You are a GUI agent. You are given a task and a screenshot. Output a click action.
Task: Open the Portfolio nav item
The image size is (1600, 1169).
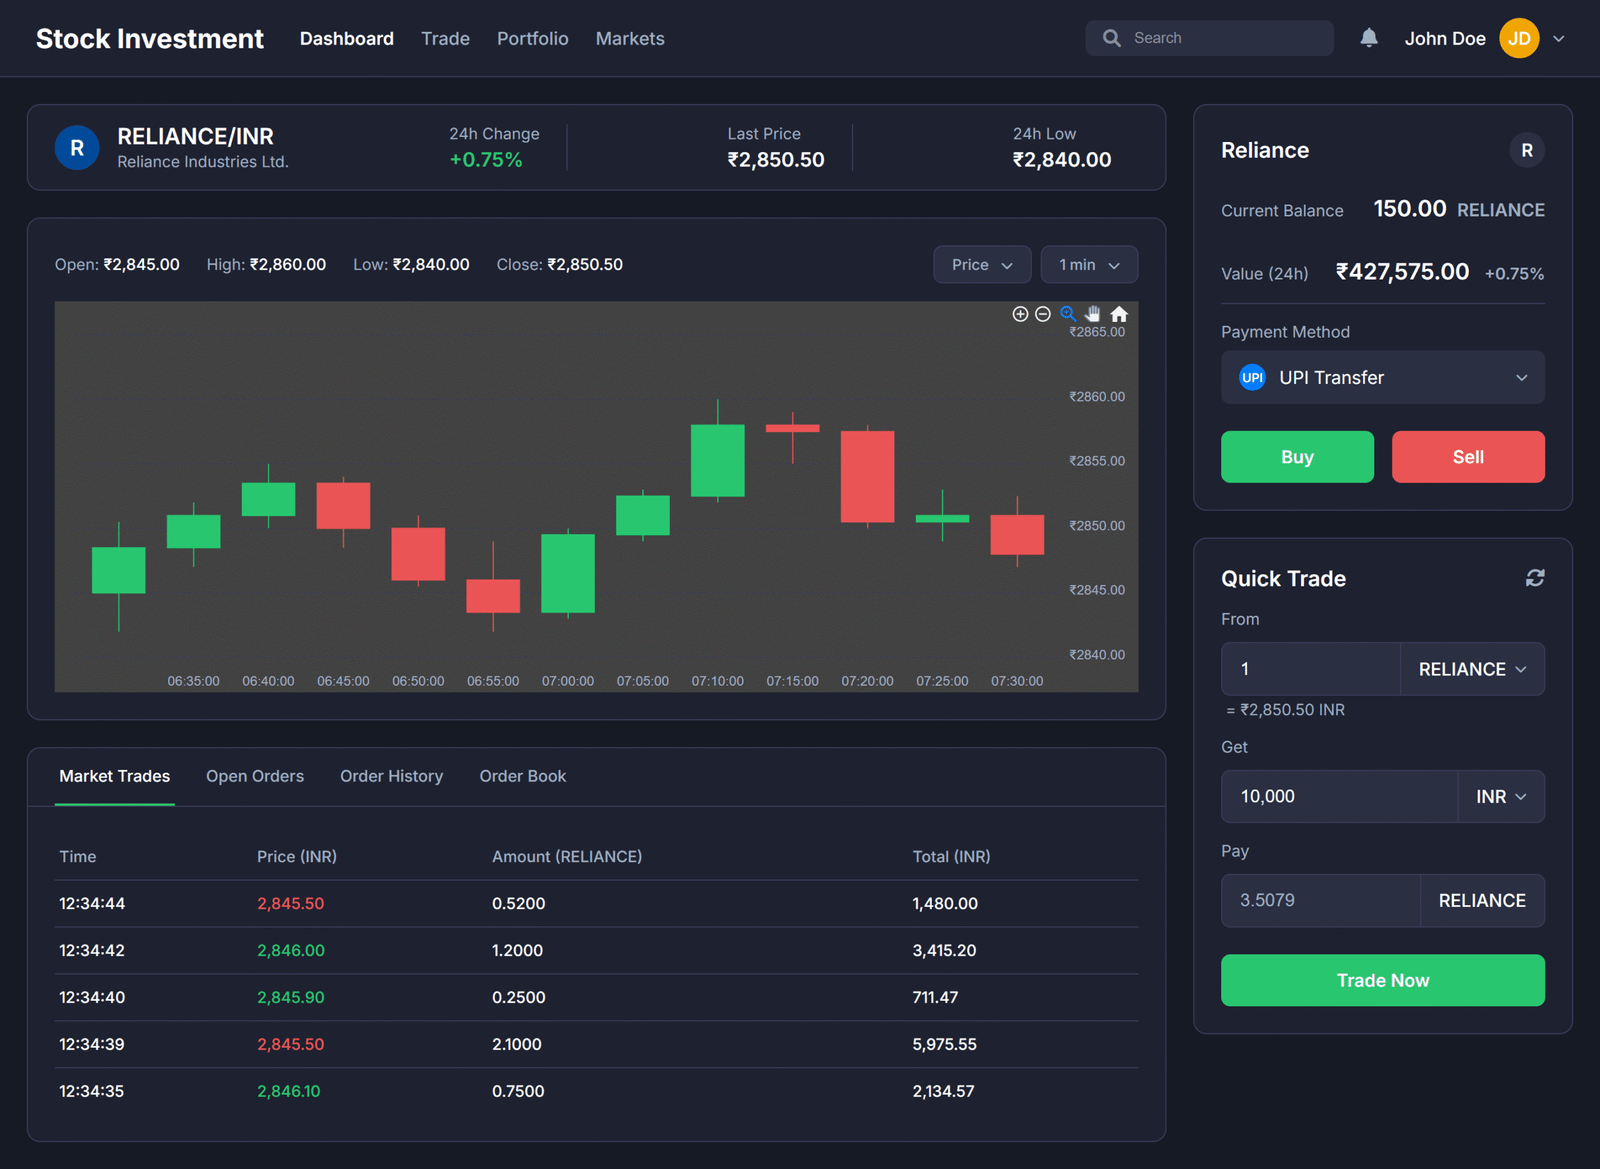[532, 39]
